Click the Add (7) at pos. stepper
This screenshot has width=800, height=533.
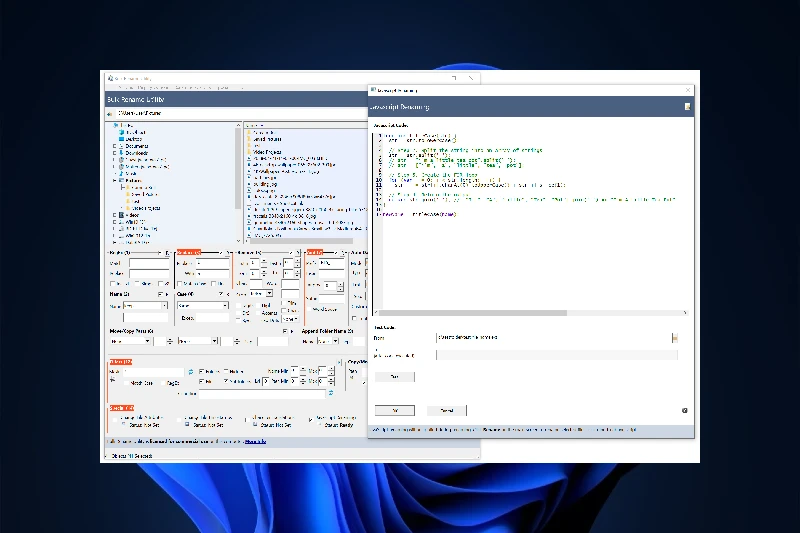coord(340,286)
